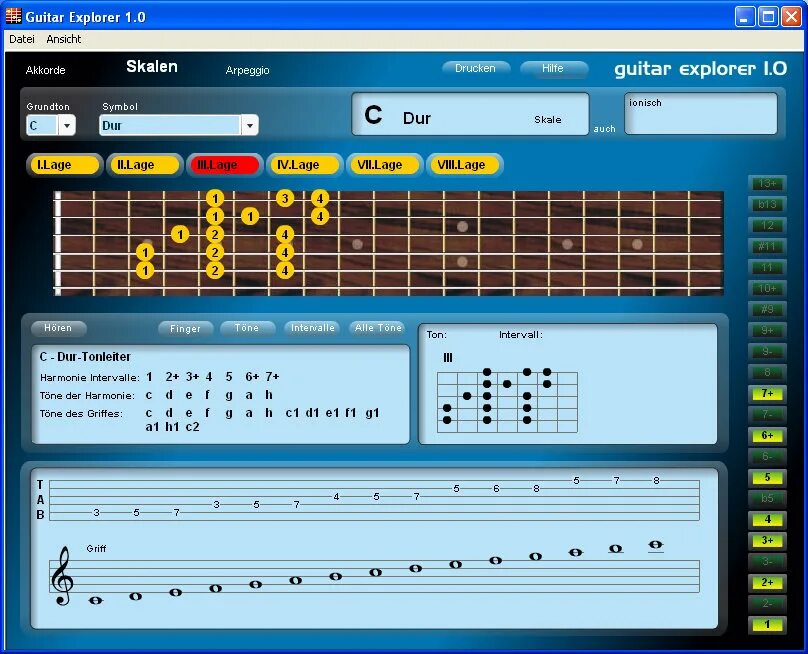Click the ionisch text field

pyautogui.click(x=700, y=114)
